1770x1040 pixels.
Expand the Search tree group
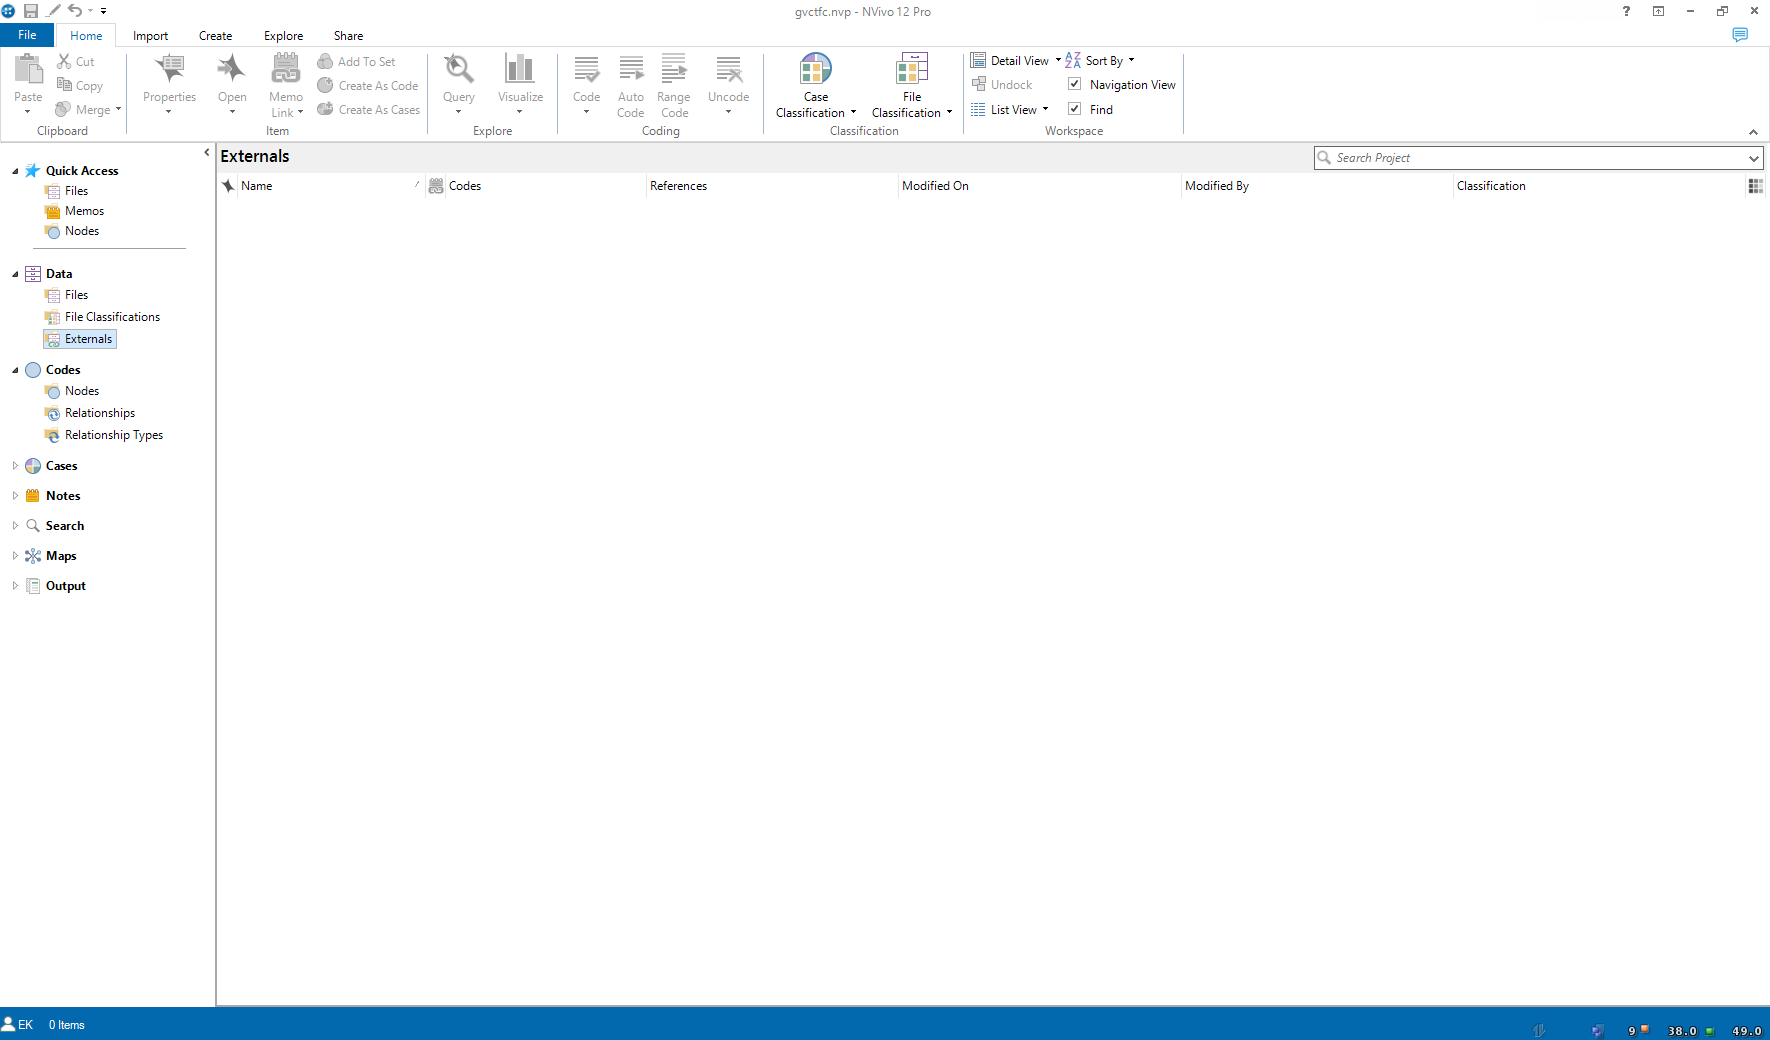[15, 526]
